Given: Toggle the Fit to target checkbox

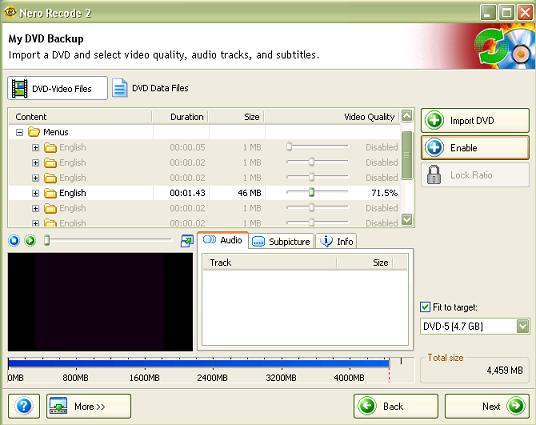Looking at the screenshot, I should point(425,307).
